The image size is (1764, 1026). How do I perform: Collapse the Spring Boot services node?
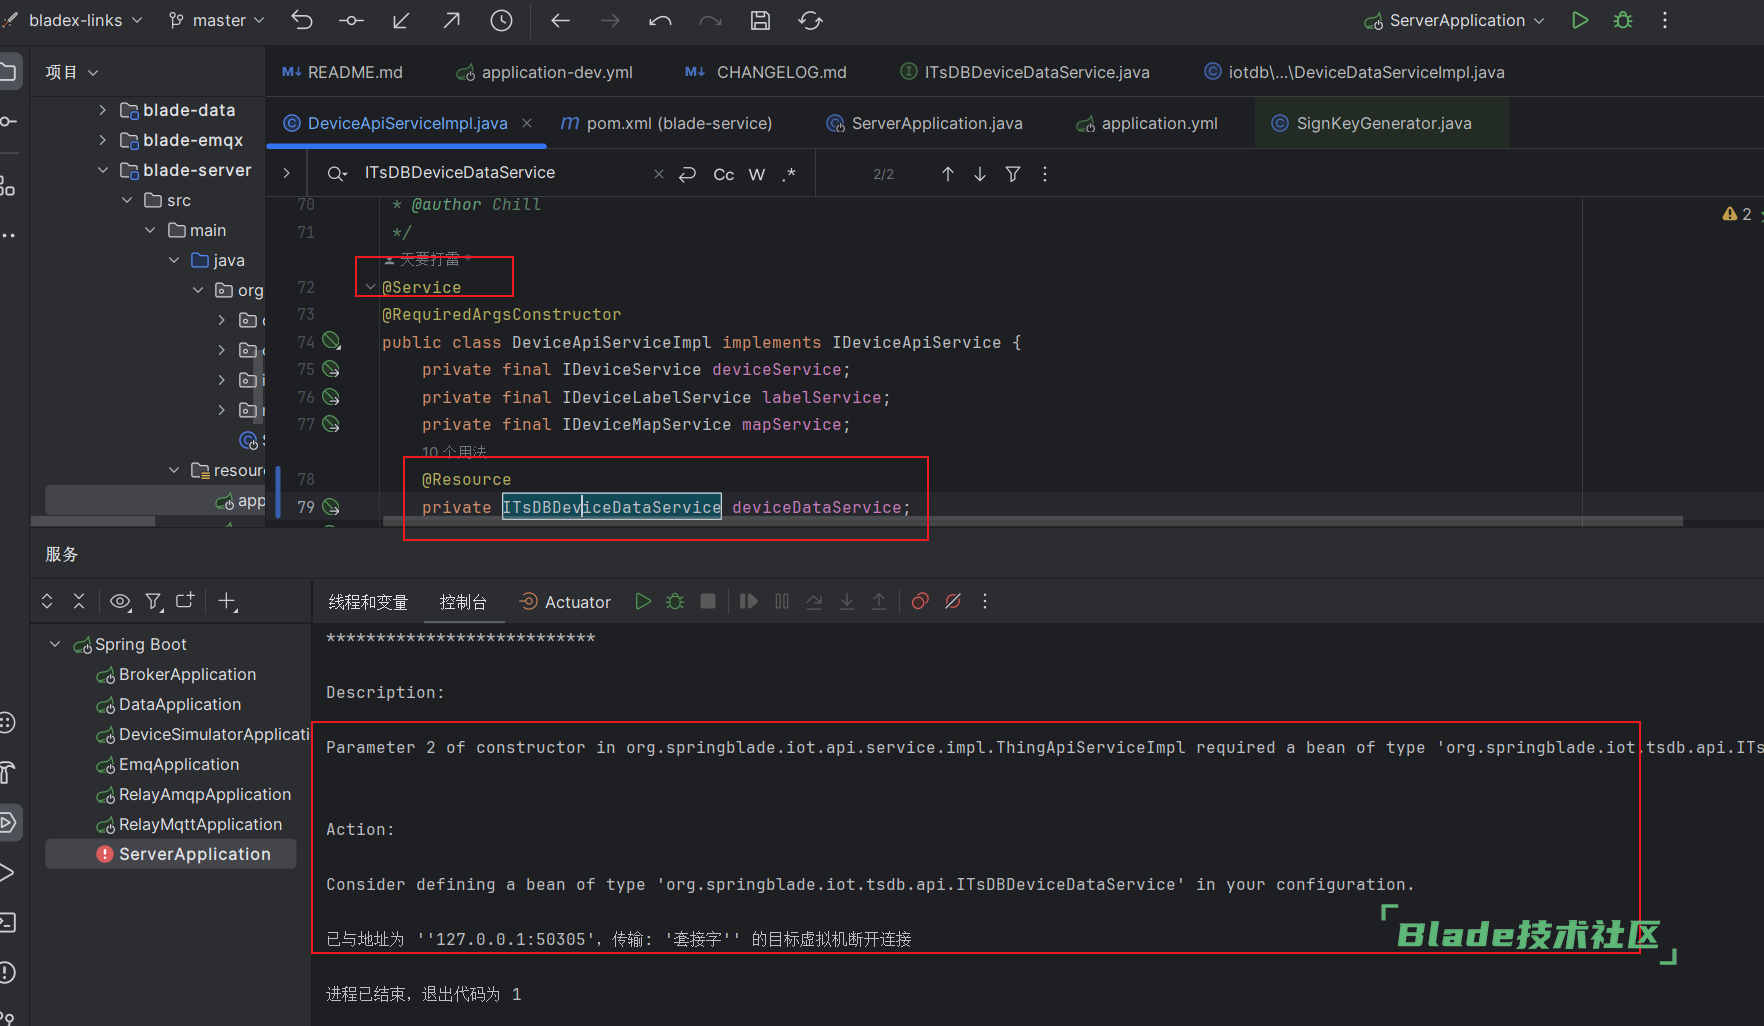click(55, 644)
